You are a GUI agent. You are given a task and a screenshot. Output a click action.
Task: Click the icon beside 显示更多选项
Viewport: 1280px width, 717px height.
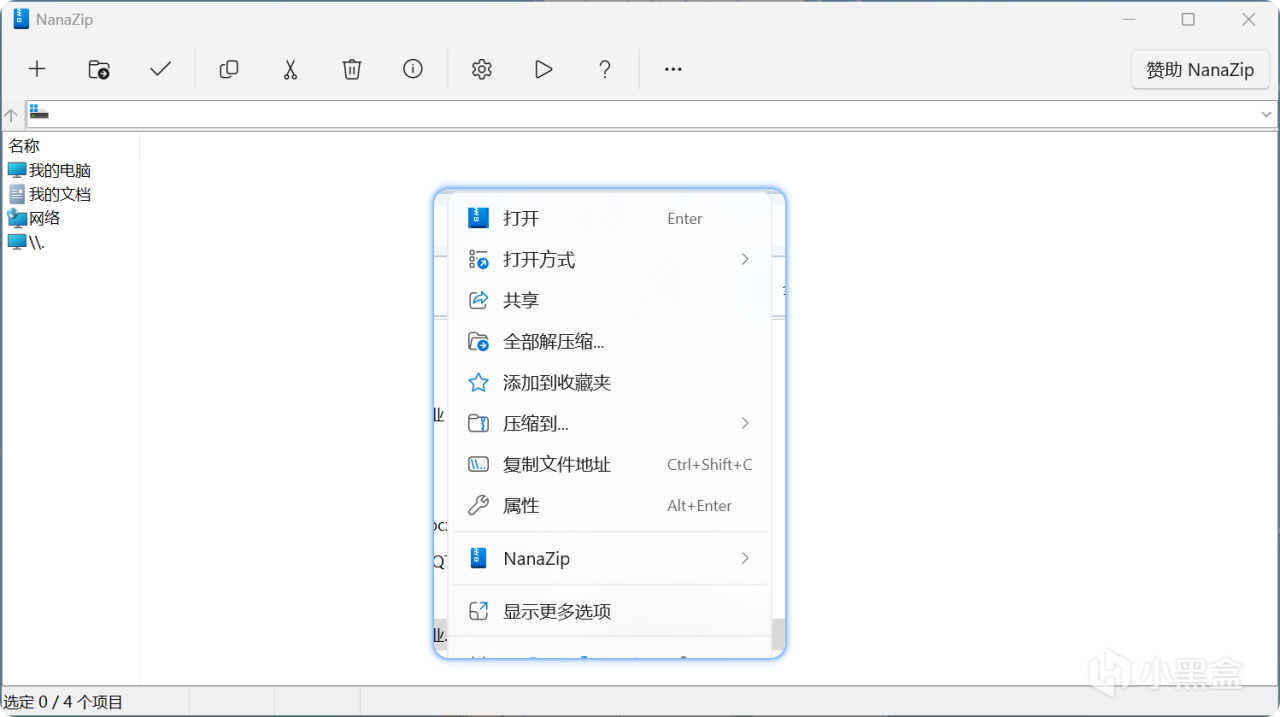pos(479,611)
